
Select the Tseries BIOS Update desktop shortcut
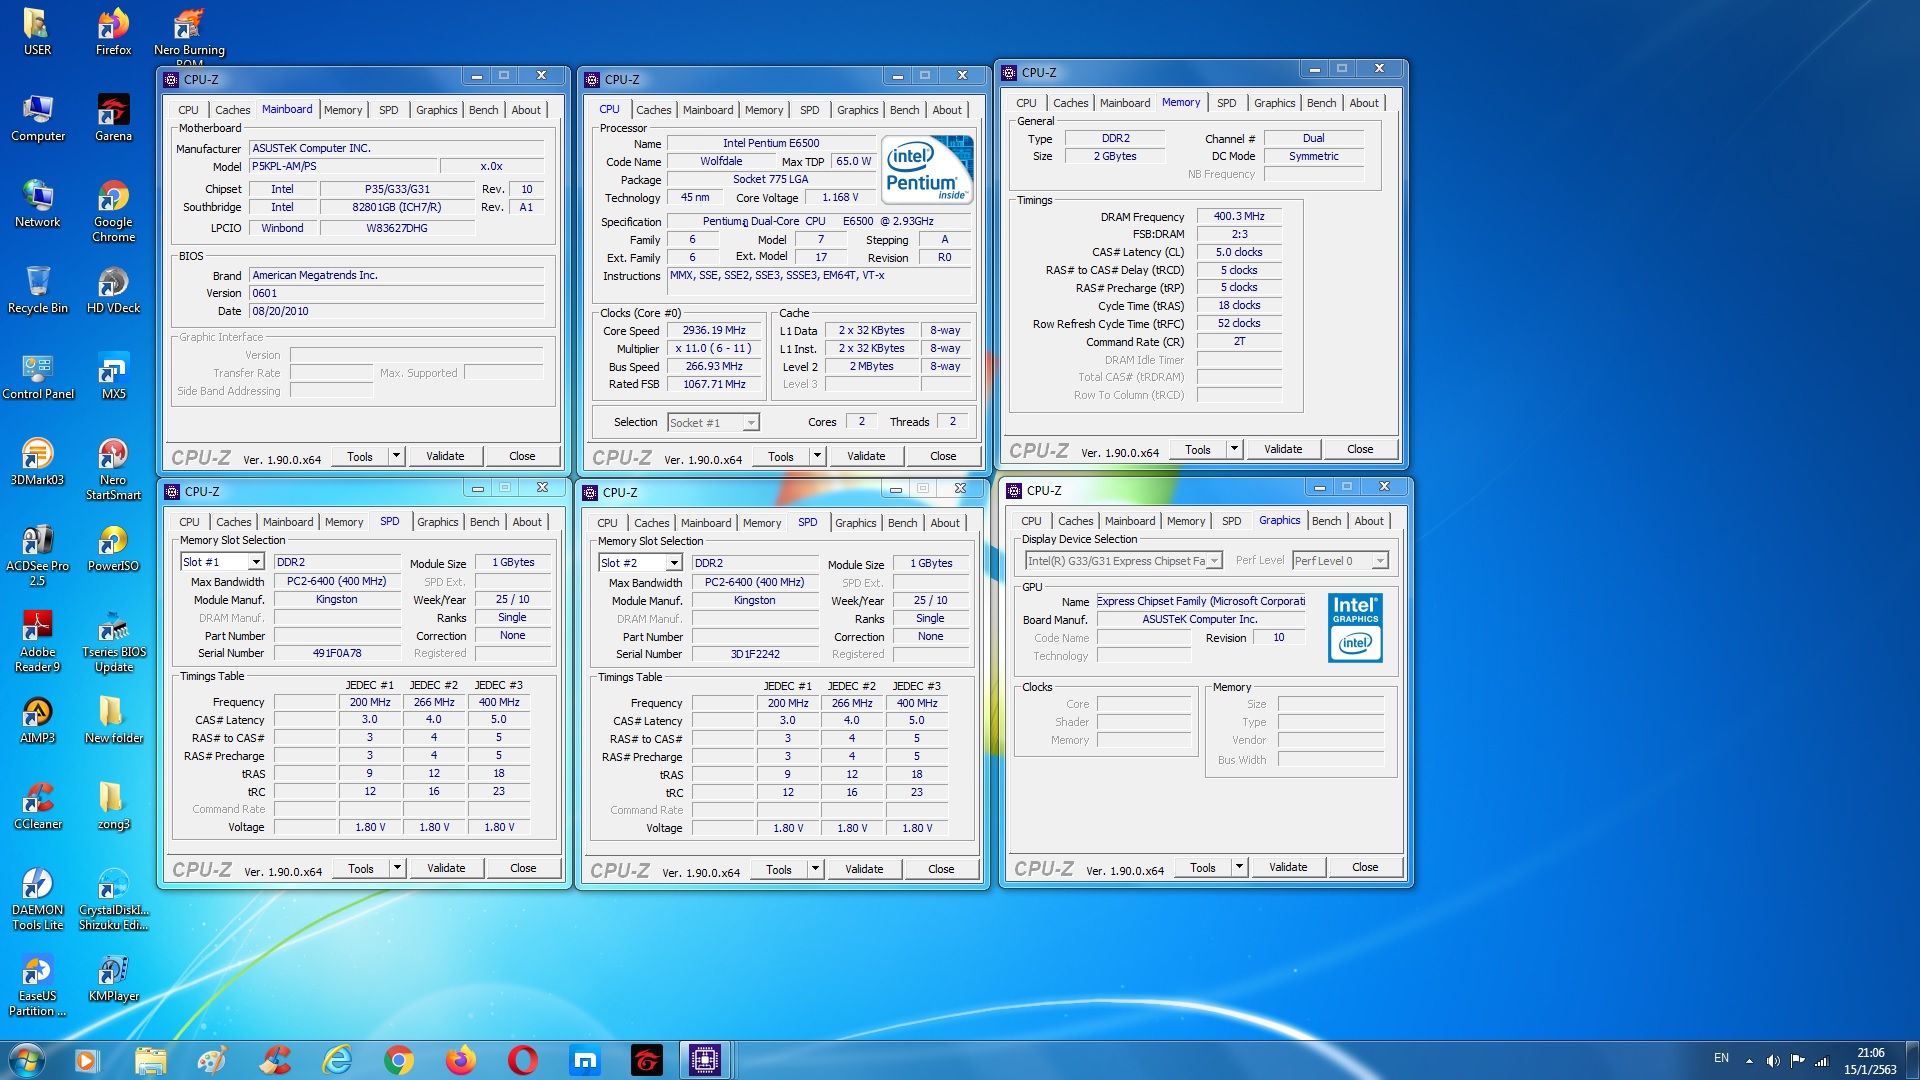(x=113, y=641)
